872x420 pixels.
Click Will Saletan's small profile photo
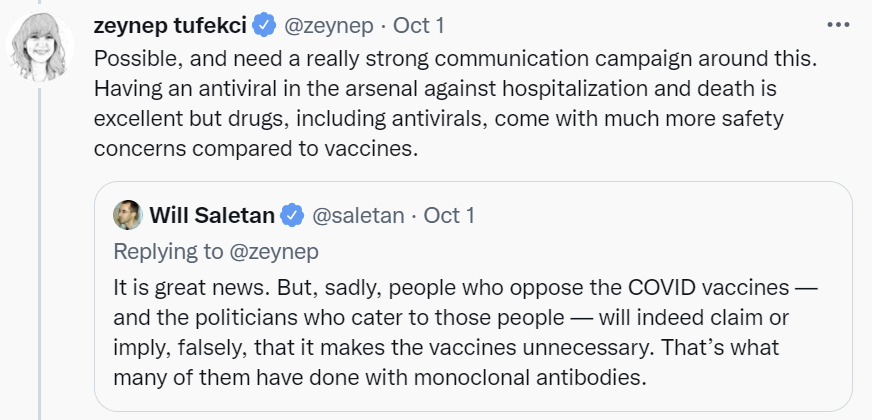tap(127, 215)
